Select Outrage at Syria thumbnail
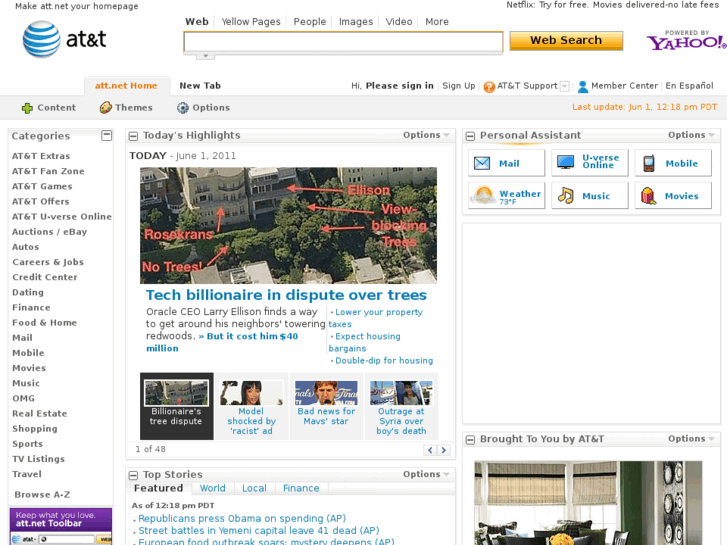Screen dimensions: 727x545 pyautogui.click(x=402, y=406)
